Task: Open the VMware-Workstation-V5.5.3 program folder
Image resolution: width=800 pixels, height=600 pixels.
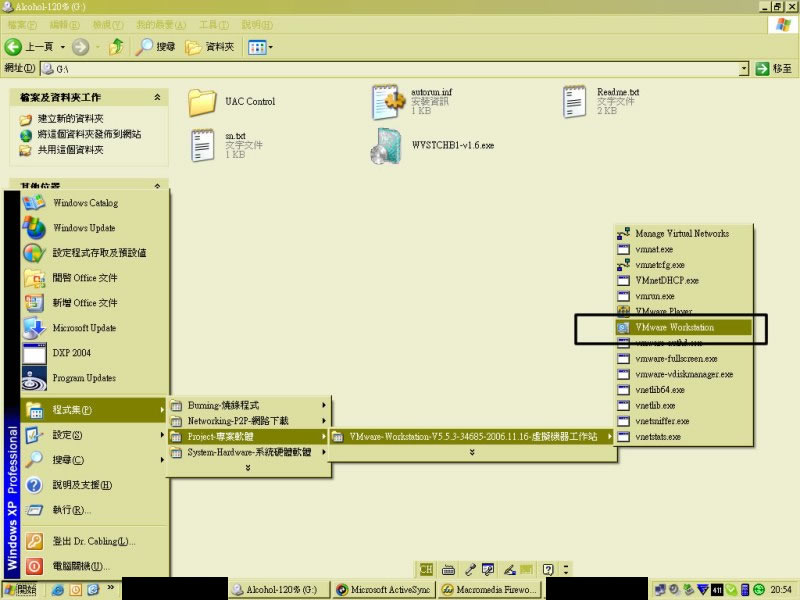Action: pos(472,437)
